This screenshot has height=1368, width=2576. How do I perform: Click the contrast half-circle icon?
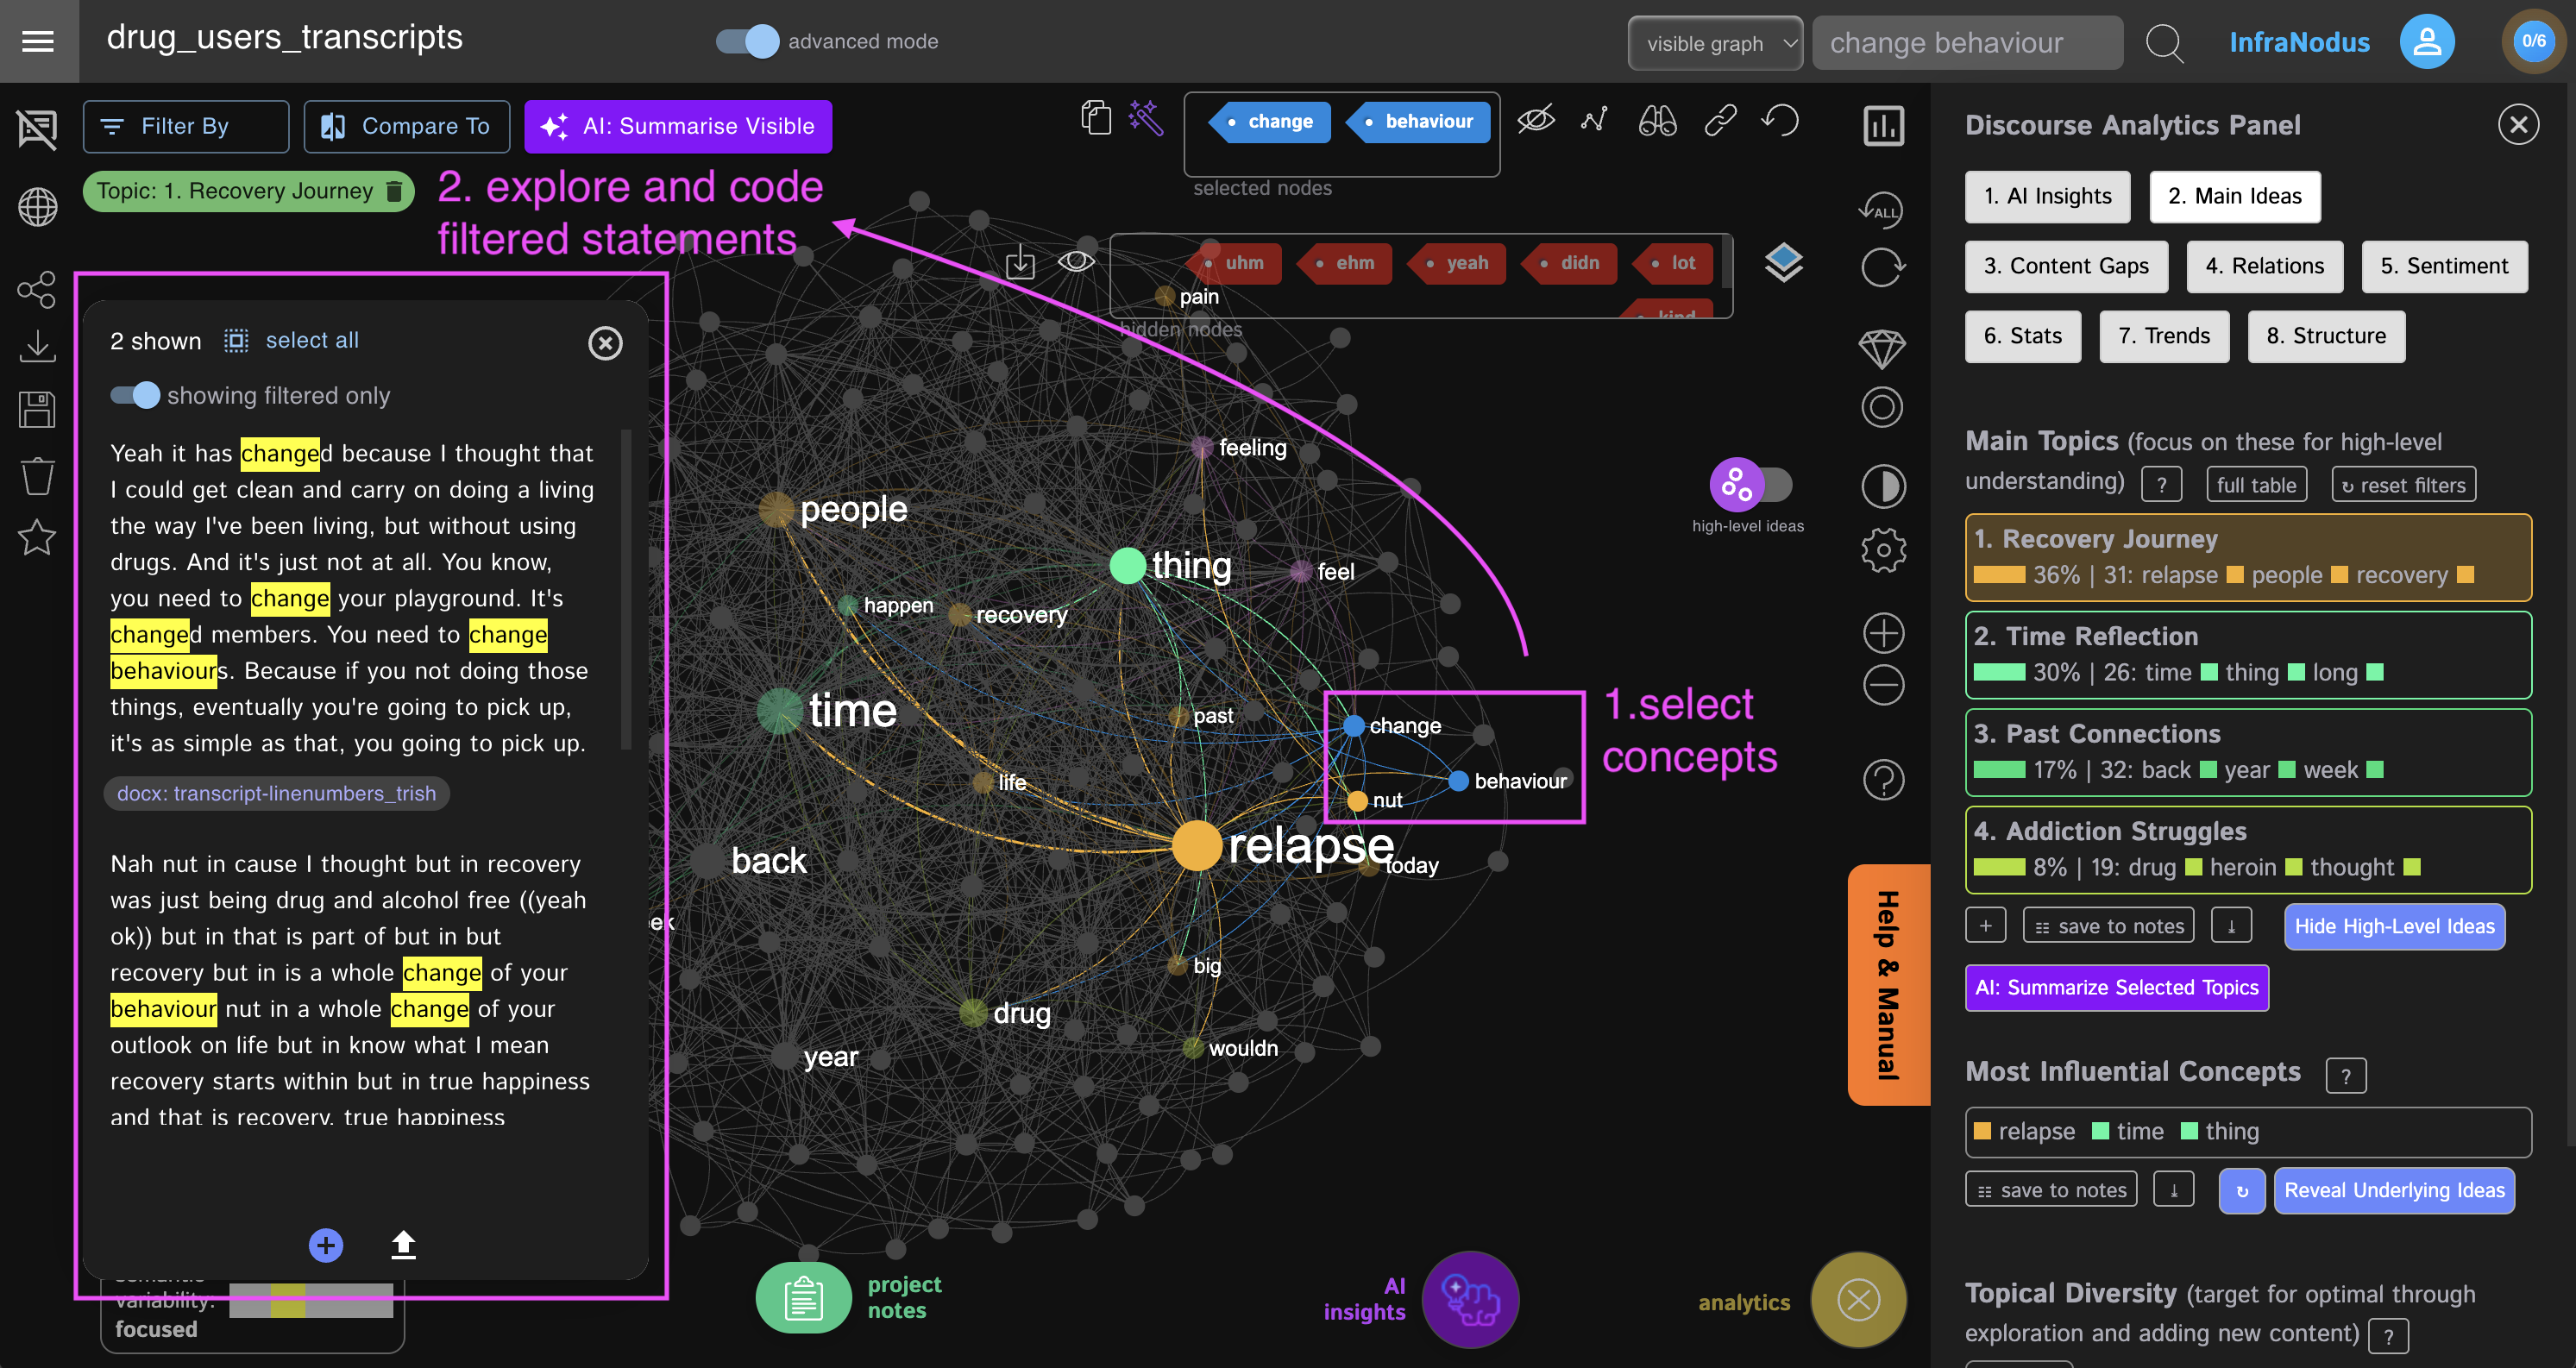1883,487
